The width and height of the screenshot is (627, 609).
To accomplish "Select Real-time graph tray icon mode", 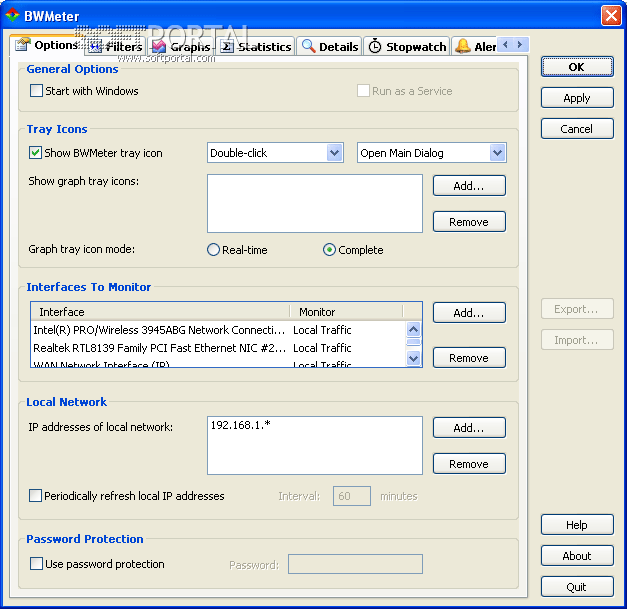I will 214,250.
